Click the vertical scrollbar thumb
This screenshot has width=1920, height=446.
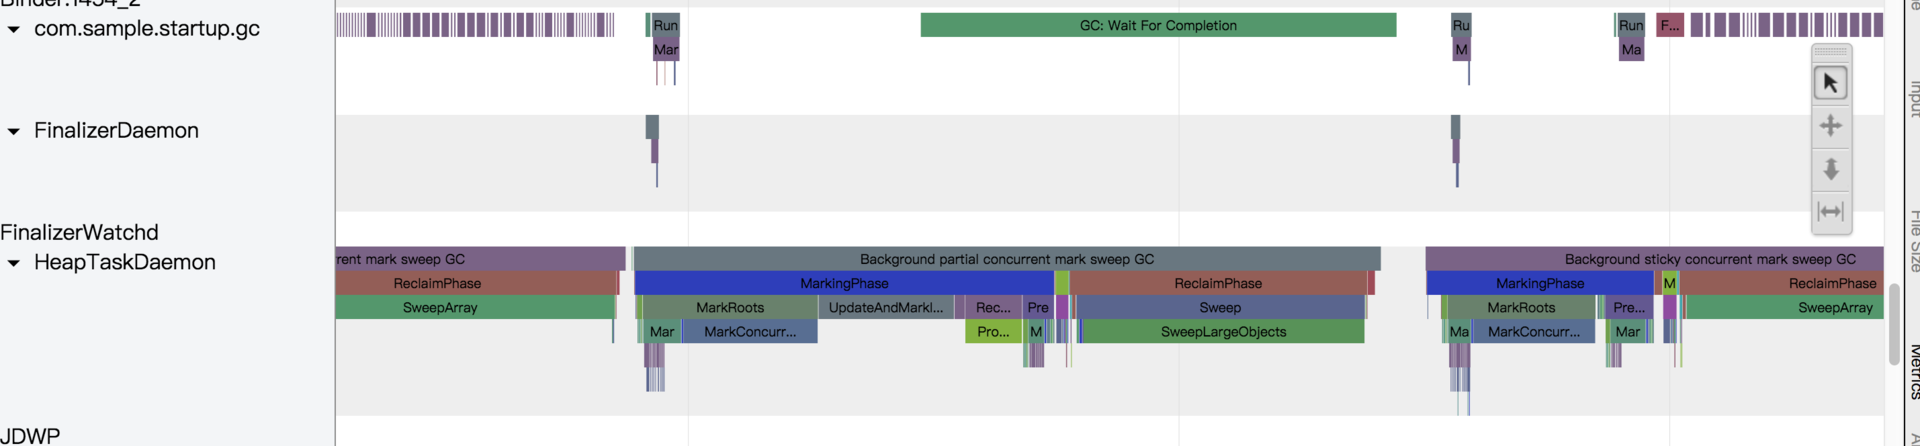pos(1893,325)
